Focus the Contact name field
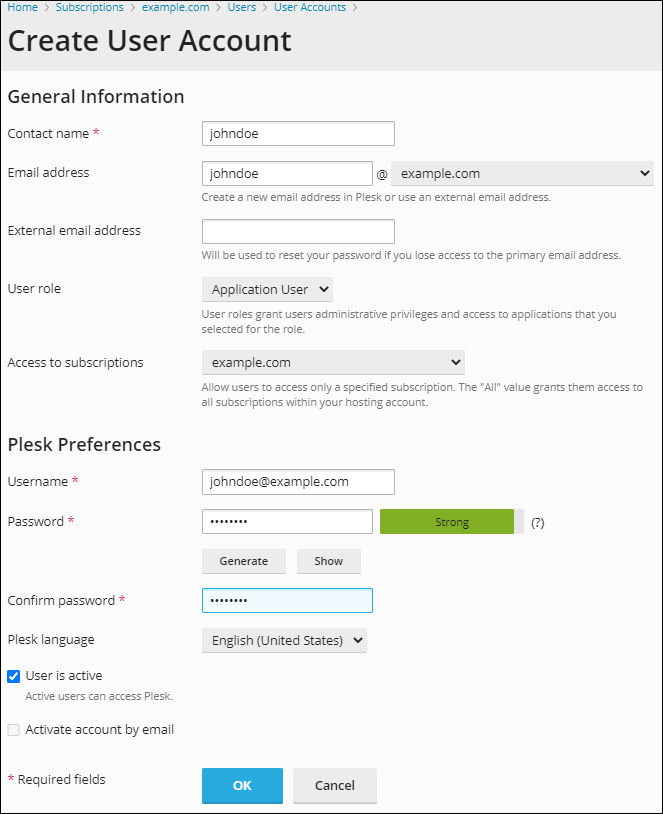 click(x=298, y=134)
